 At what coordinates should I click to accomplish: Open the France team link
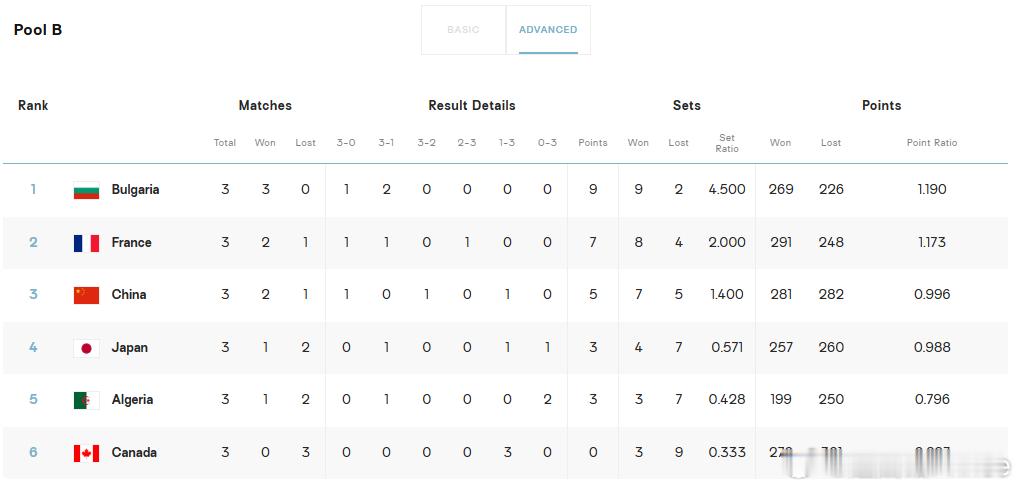(131, 243)
